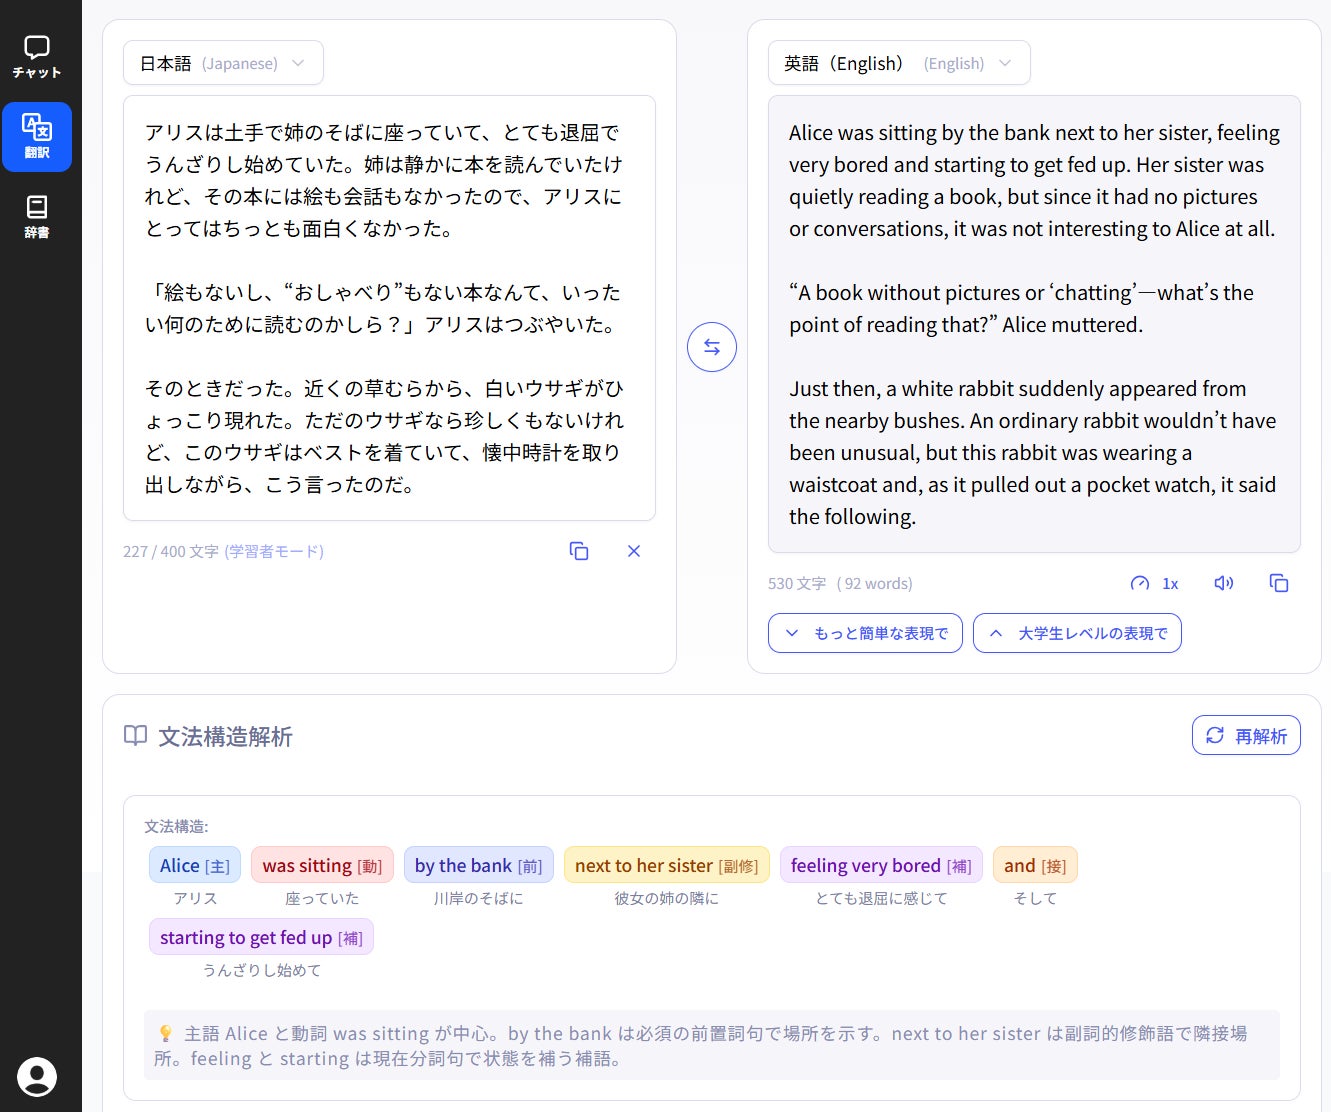Click the 学習者モード label

point(274,551)
